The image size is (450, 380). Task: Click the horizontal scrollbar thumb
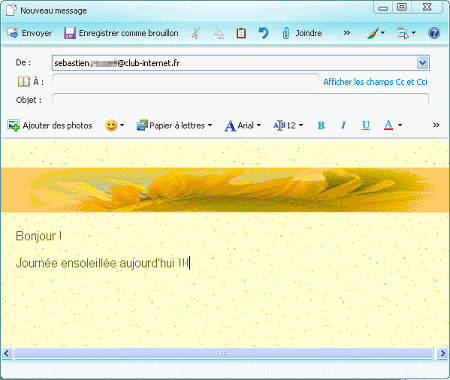click(x=223, y=353)
